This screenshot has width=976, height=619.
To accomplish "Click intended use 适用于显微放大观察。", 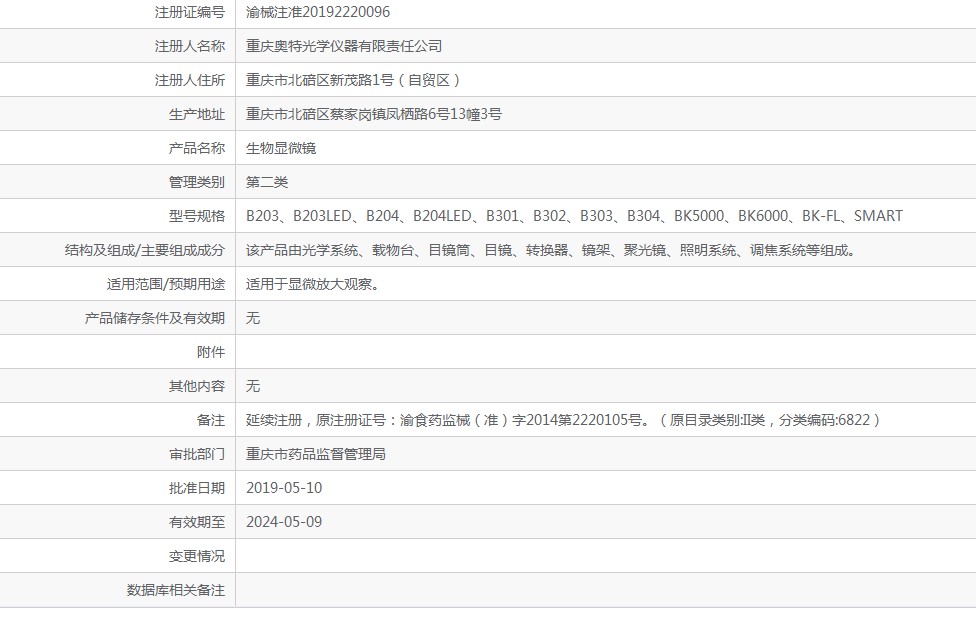I will [313, 285].
